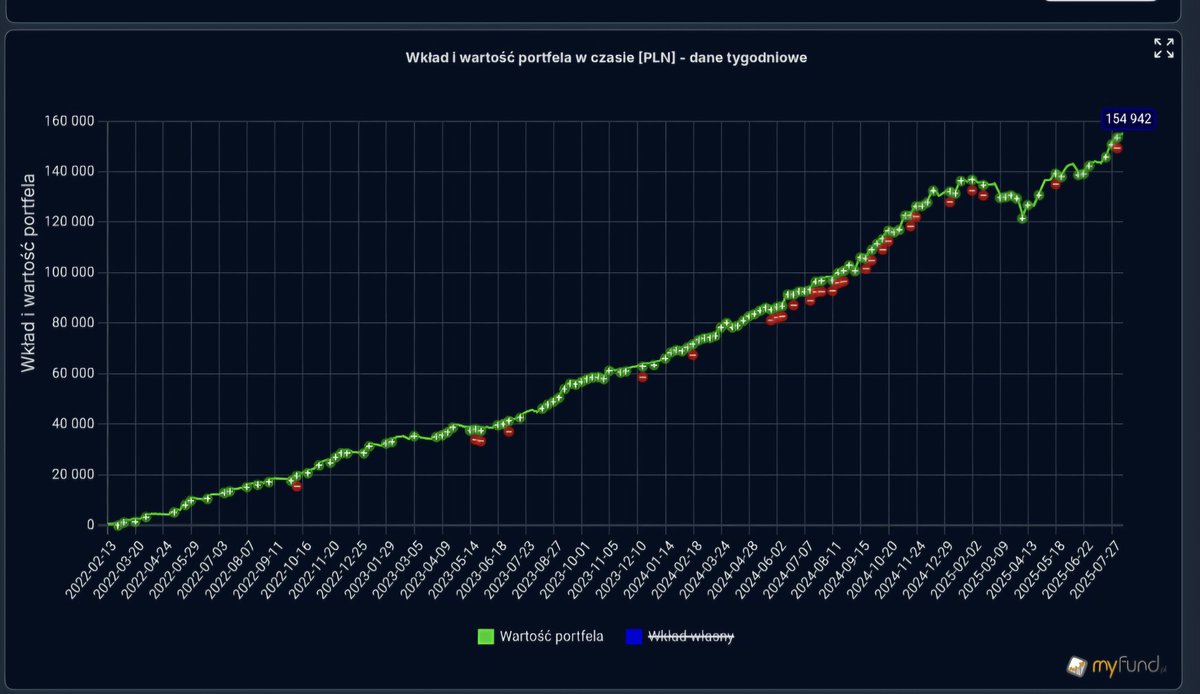Click the 2025-07-27 date label
The height and width of the screenshot is (694, 1200).
click(x=1097, y=565)
